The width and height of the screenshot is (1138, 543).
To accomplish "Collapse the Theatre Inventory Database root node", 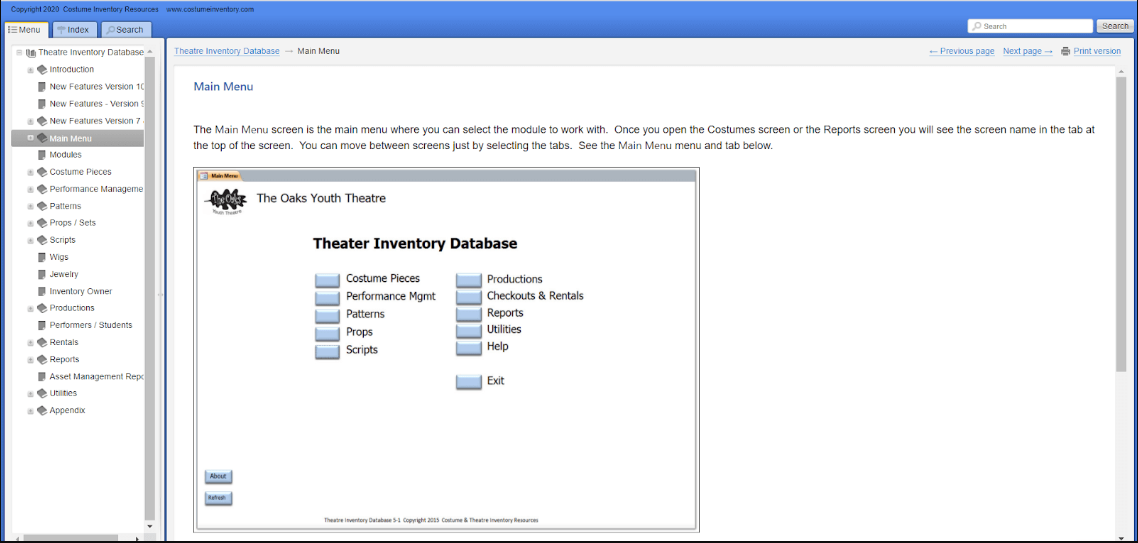I will click(19, 52).
